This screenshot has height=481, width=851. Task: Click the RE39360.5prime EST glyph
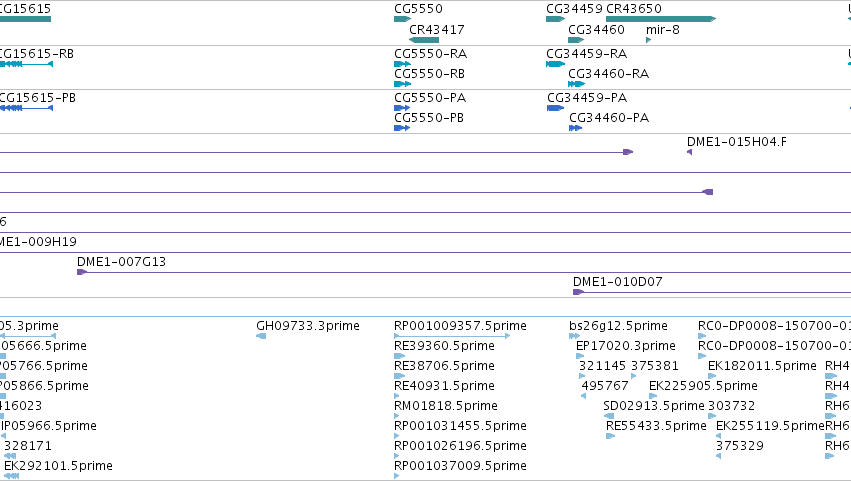tap(399, 356)
